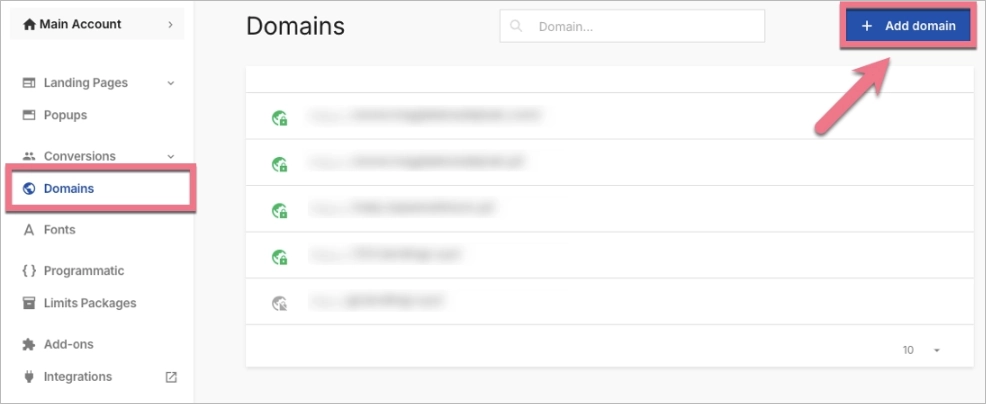Click the Limits Packages archive icon
The height and width of the screenshot is (404, 986).
[x=29, y=303]
